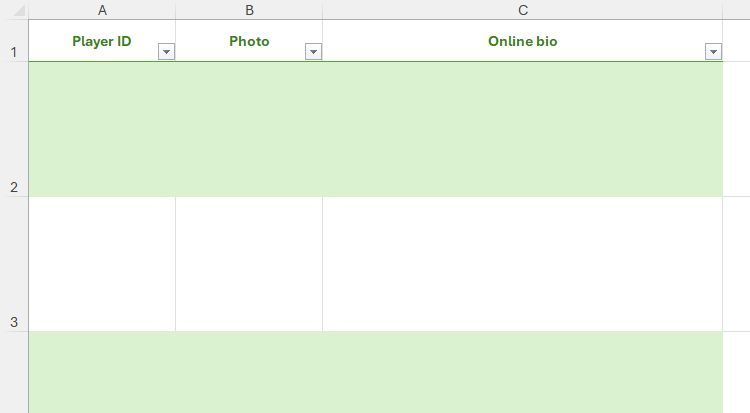Open the Player ID filter dropdown
This screenshot has width=750, height=413.
pos(166,52)
